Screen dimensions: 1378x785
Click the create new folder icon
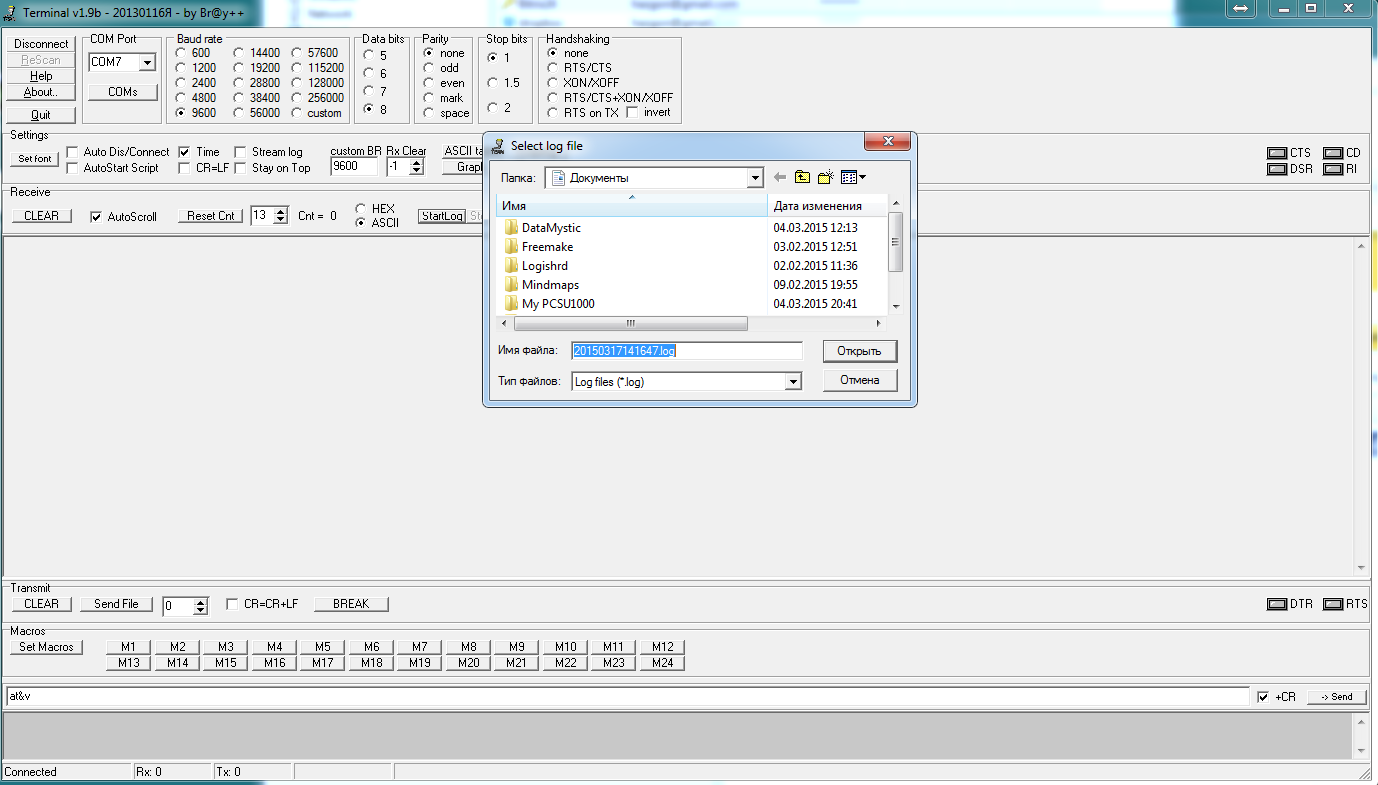825,178
